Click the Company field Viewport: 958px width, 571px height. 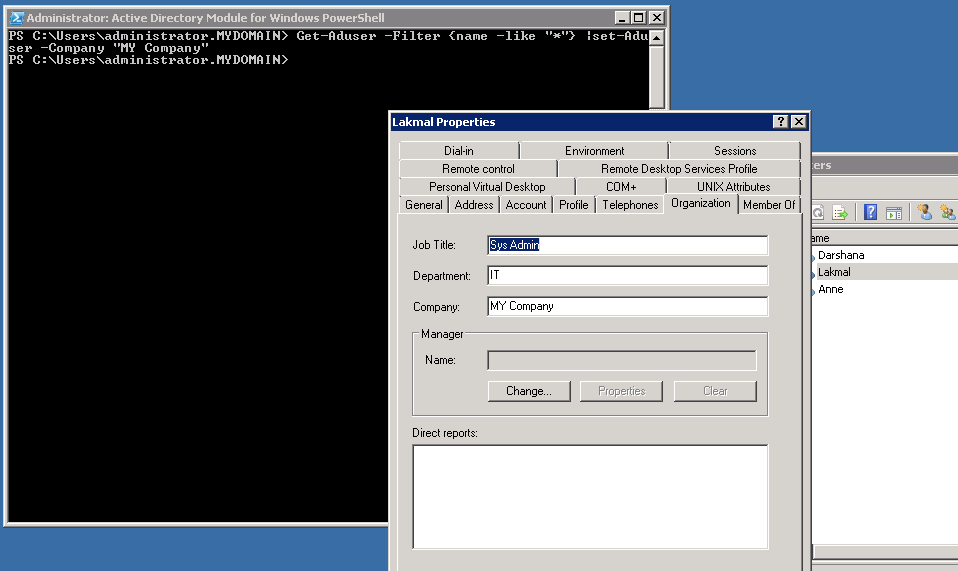pos(627,306)
